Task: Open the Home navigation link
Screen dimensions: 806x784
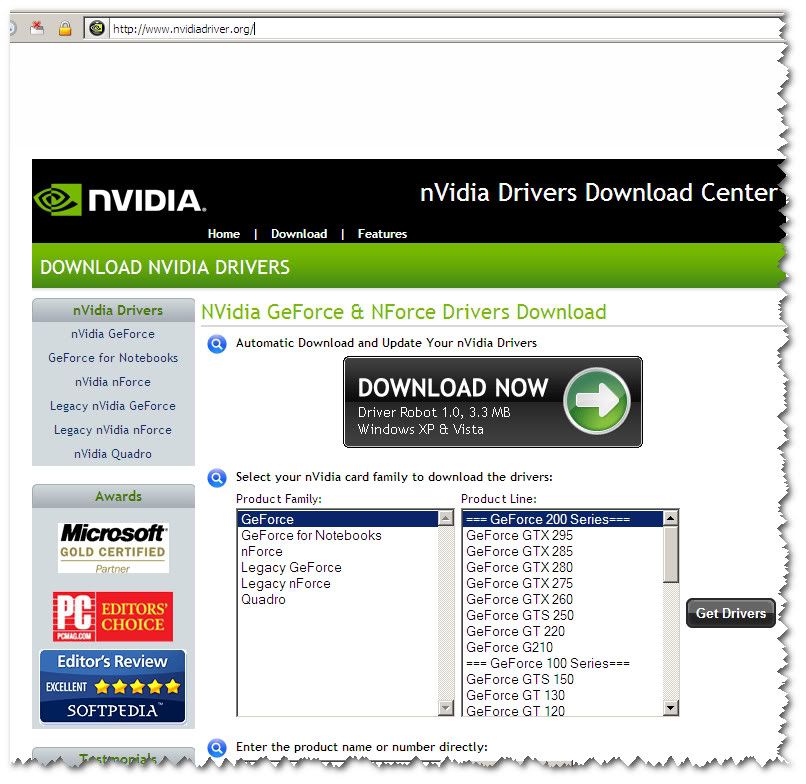Action: [223, 234]
